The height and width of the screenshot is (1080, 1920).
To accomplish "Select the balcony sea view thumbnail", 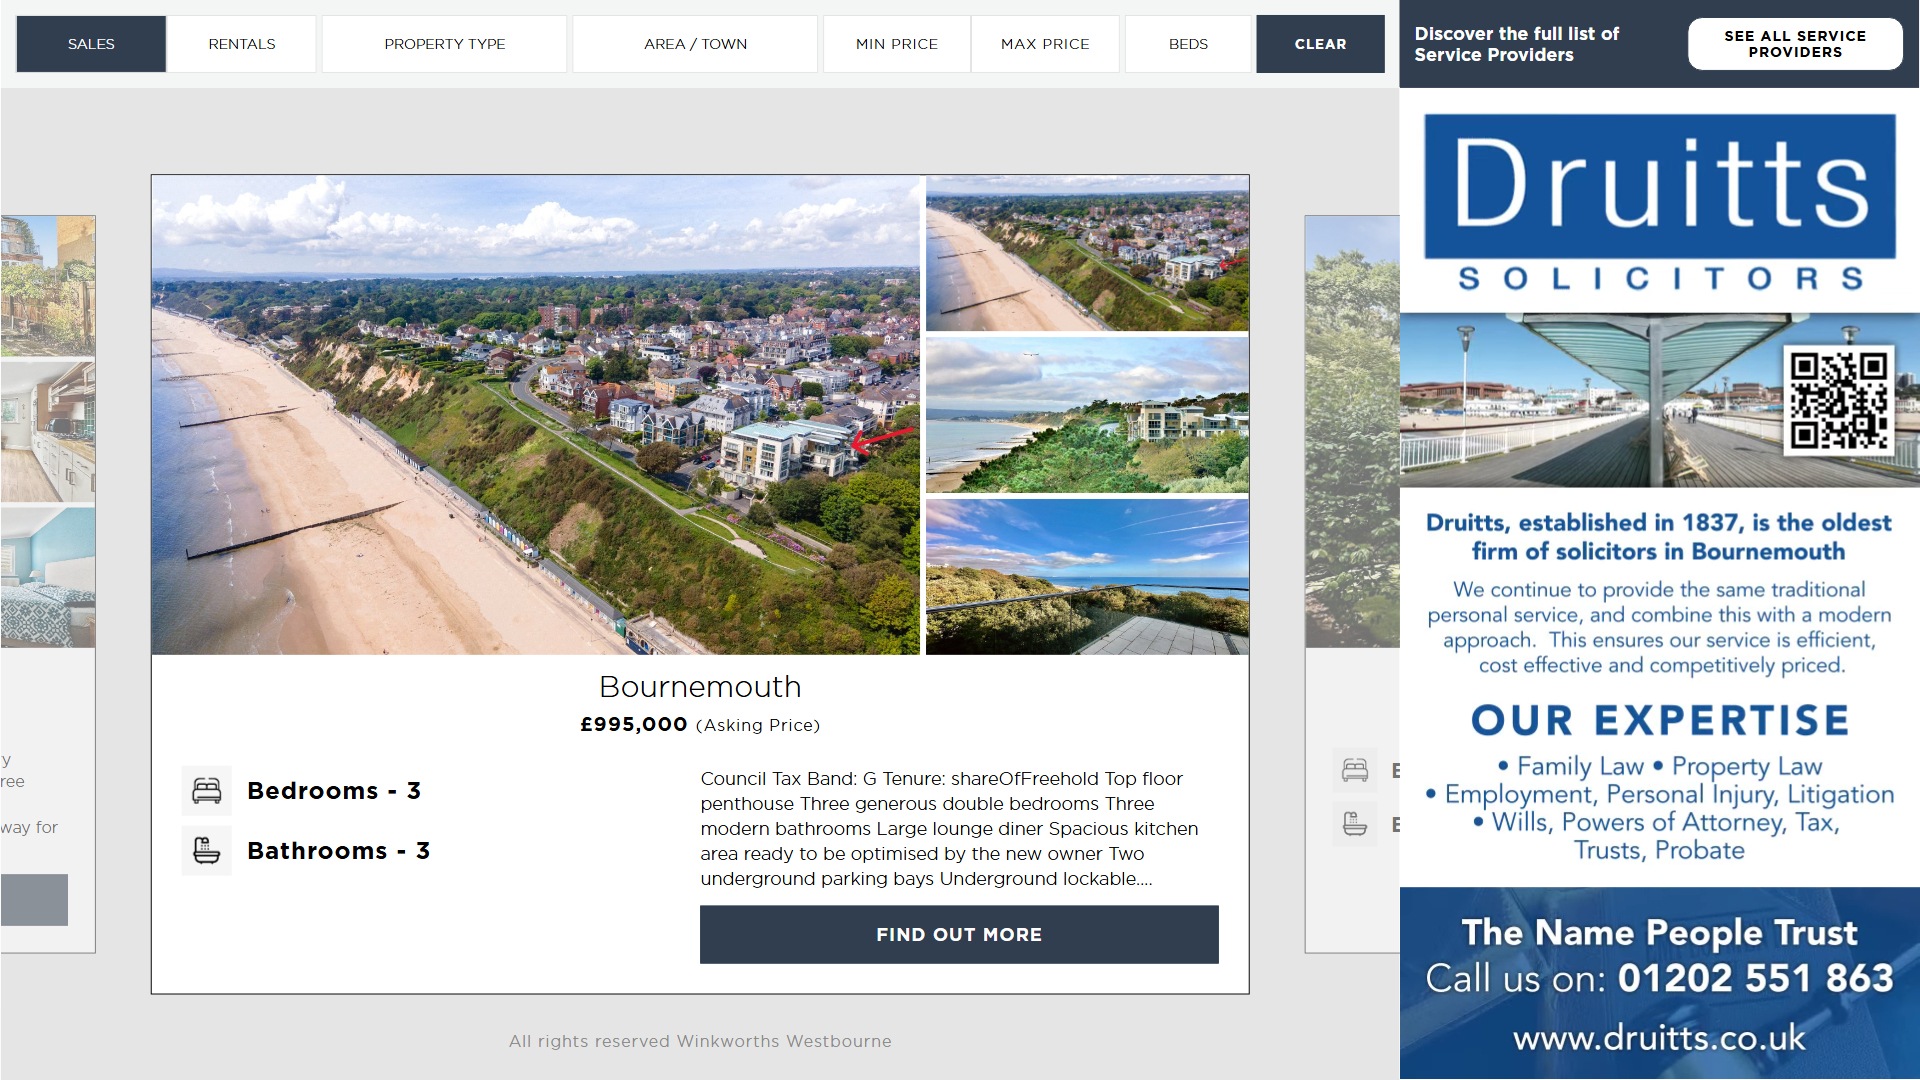I will 1087,577.
